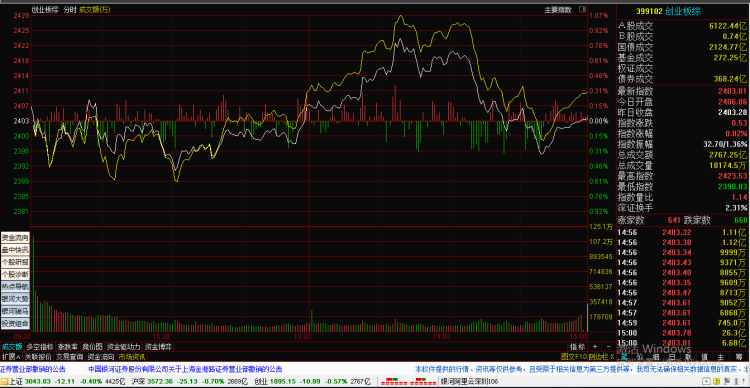The image size is (750, 388).
Task: Click the minus zoom icon beside 指标
Action: coord(608,346)
